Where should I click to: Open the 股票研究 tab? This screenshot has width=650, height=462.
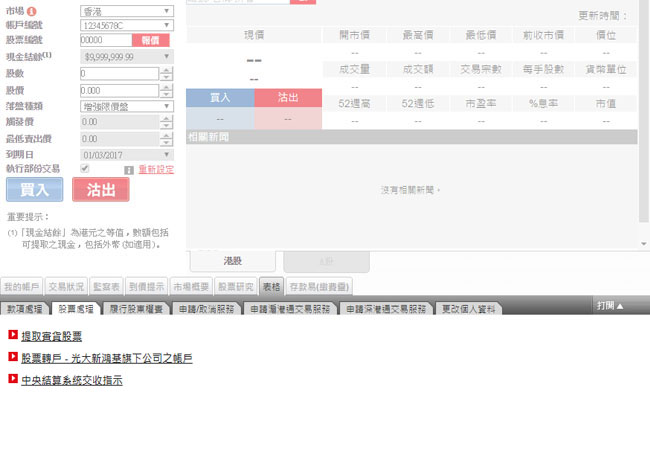point(236,286)
